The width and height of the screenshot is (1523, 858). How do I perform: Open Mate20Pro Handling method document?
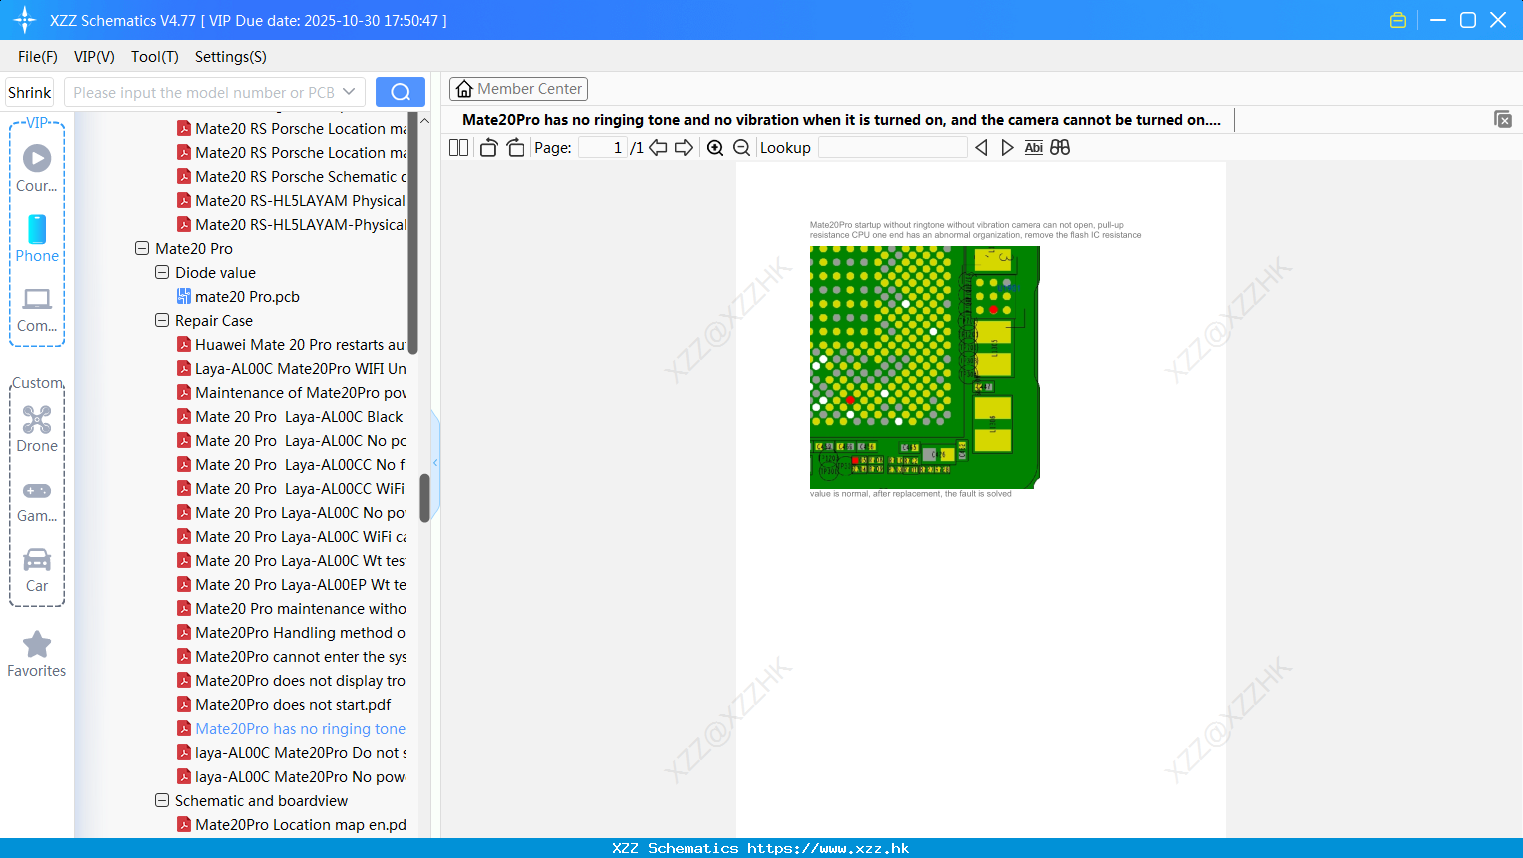(x=300, y=632)
